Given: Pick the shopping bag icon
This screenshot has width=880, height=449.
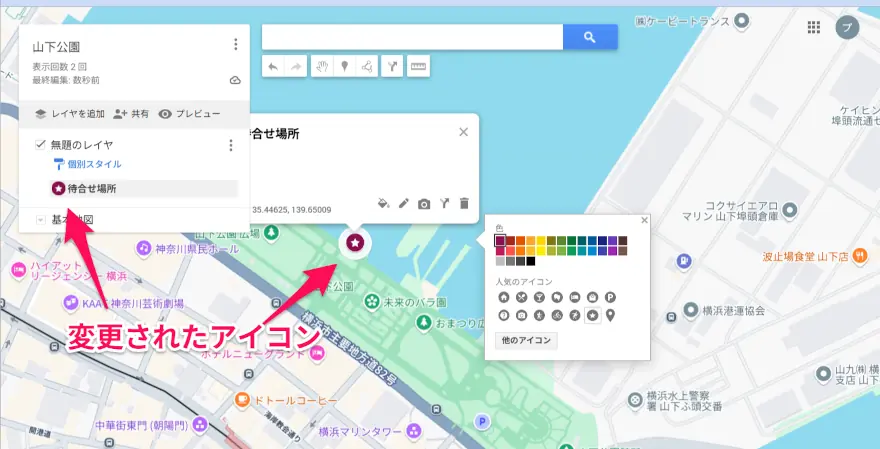Looking at the screenshot, I should tap(592, 297).
